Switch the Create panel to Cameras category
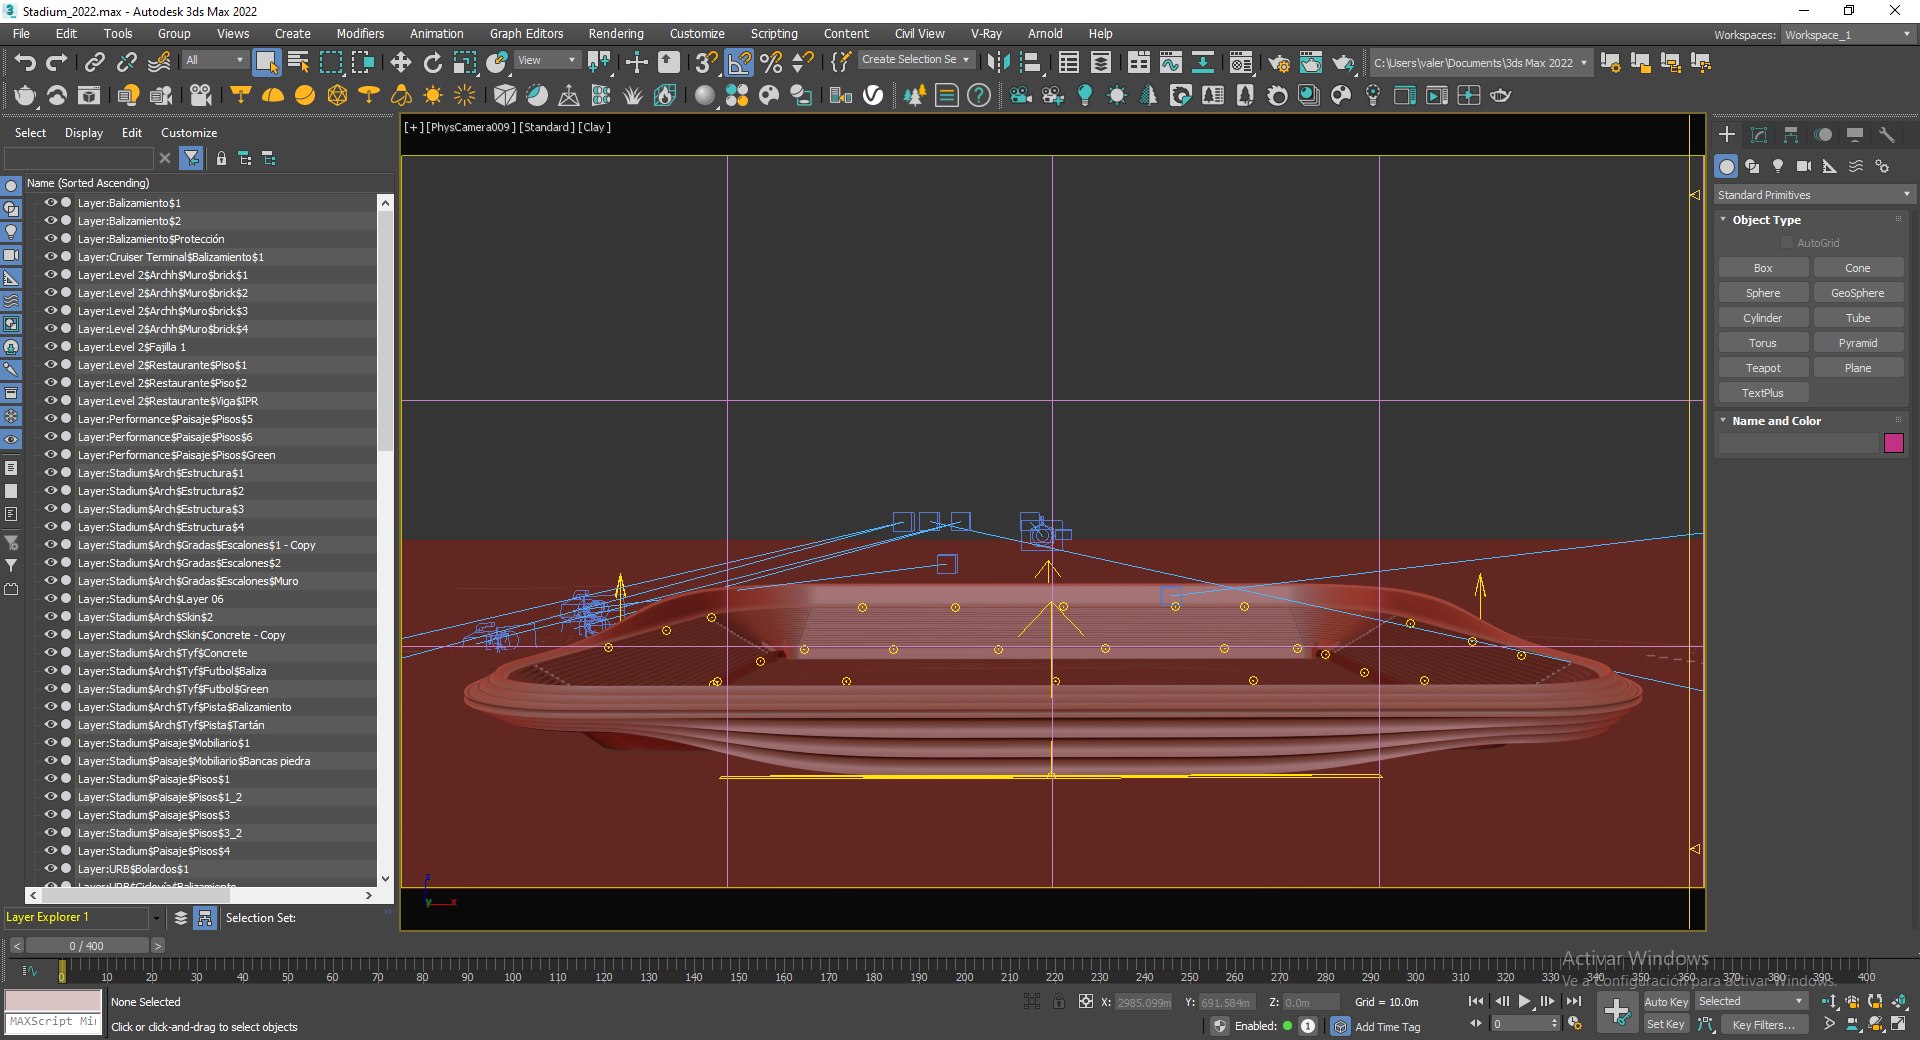The image size is (1920, 1040). coord(1804,166)
